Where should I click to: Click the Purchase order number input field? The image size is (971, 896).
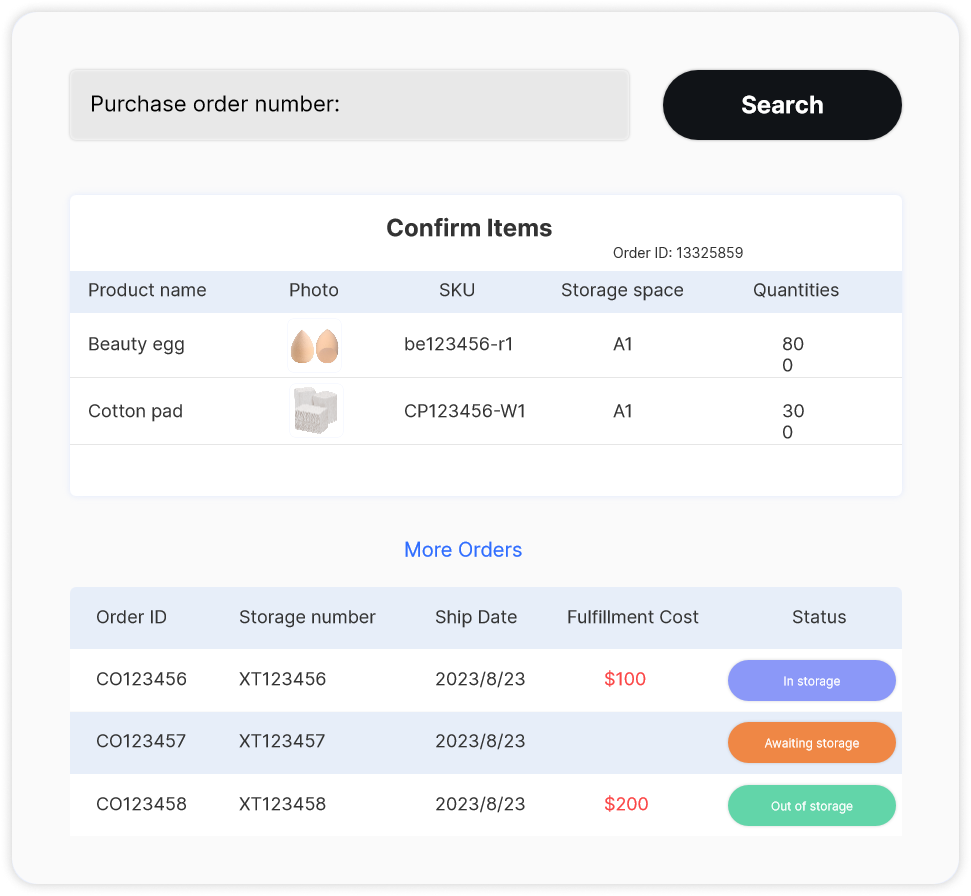pos(350,105)
